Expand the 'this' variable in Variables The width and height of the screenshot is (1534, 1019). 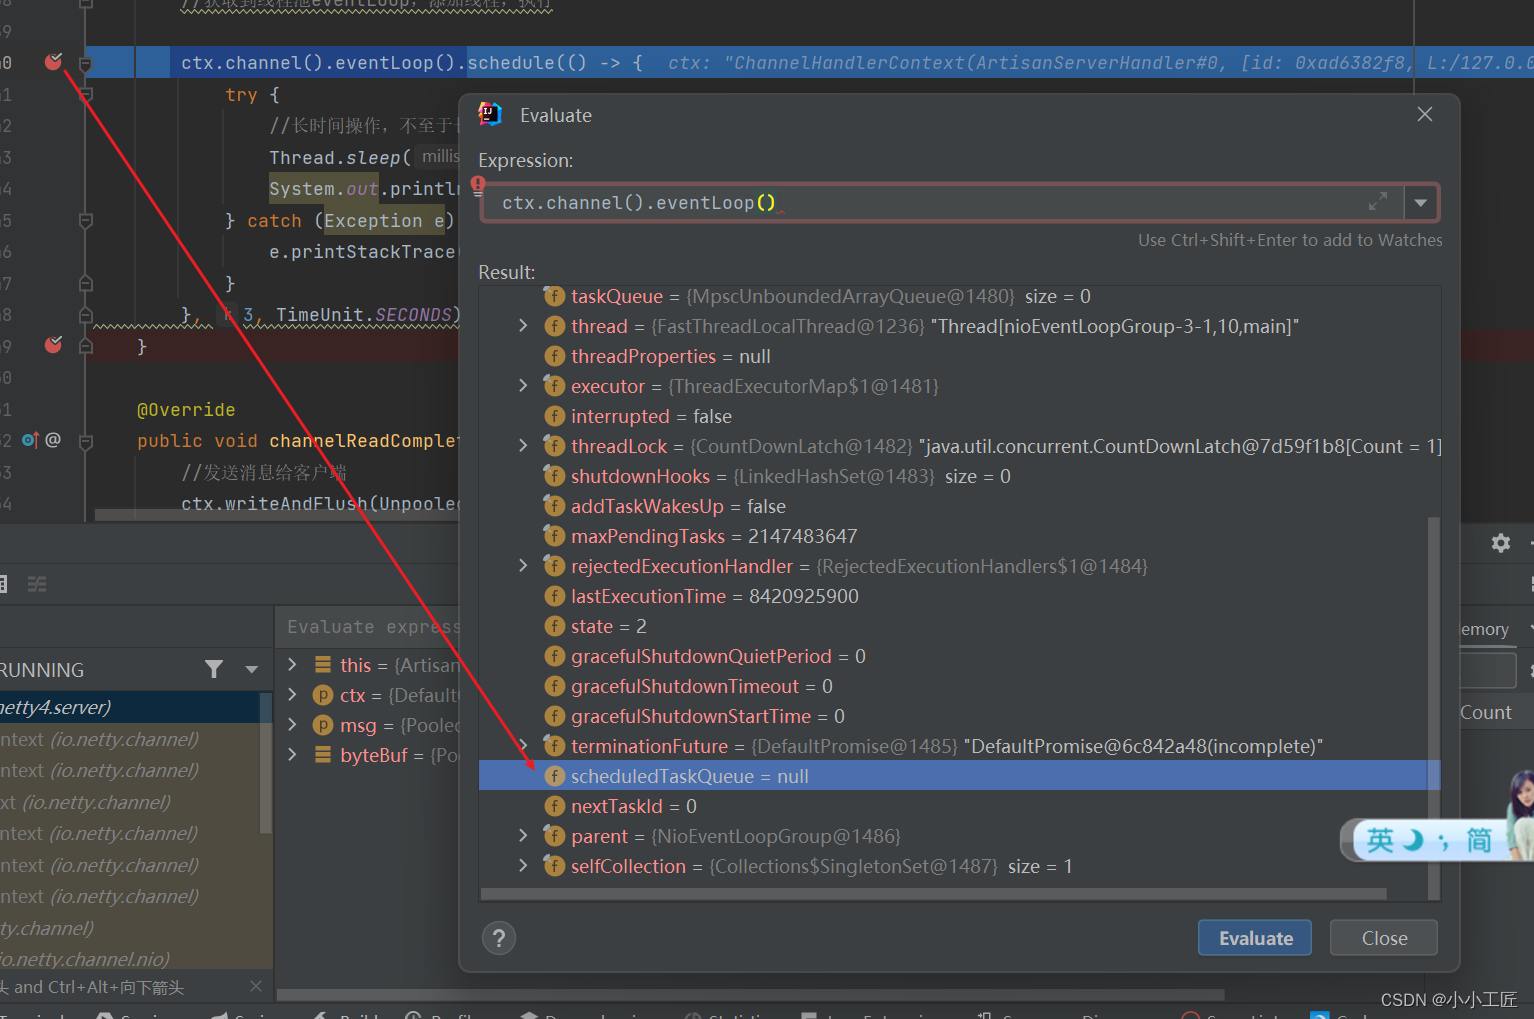[292, 664]
